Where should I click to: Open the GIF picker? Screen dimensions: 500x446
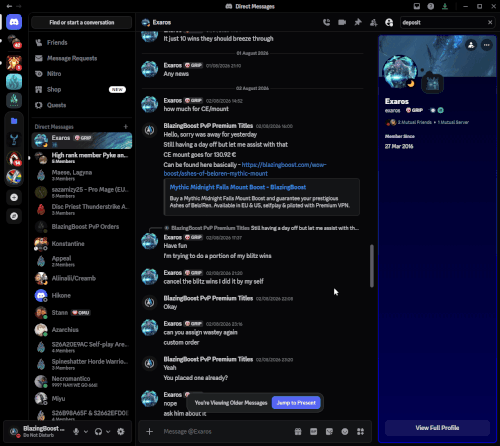pyautogui.click(x=314, y=432)
